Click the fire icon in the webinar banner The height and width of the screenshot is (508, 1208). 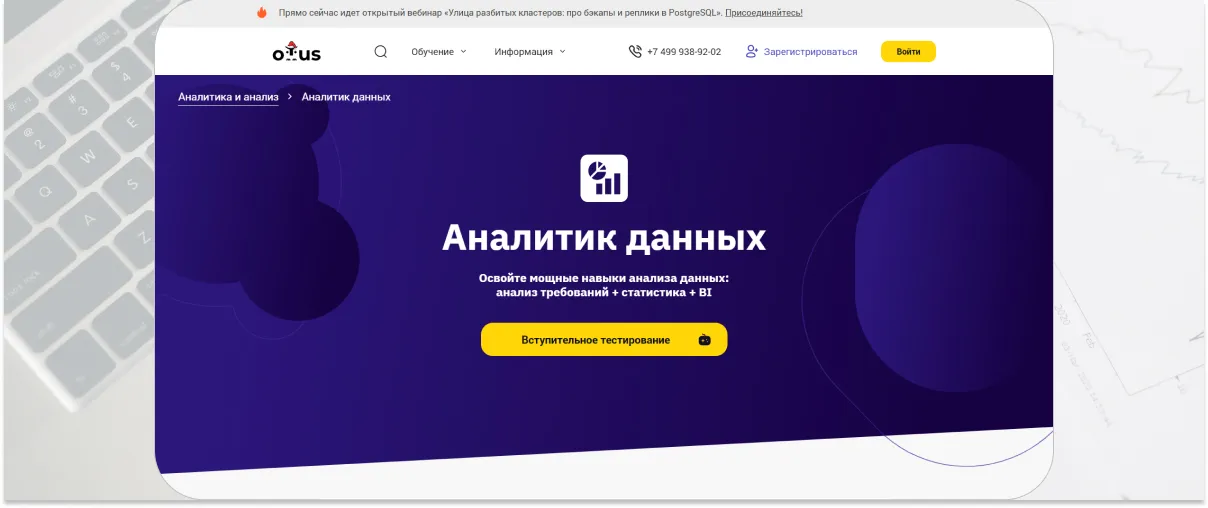262,13
